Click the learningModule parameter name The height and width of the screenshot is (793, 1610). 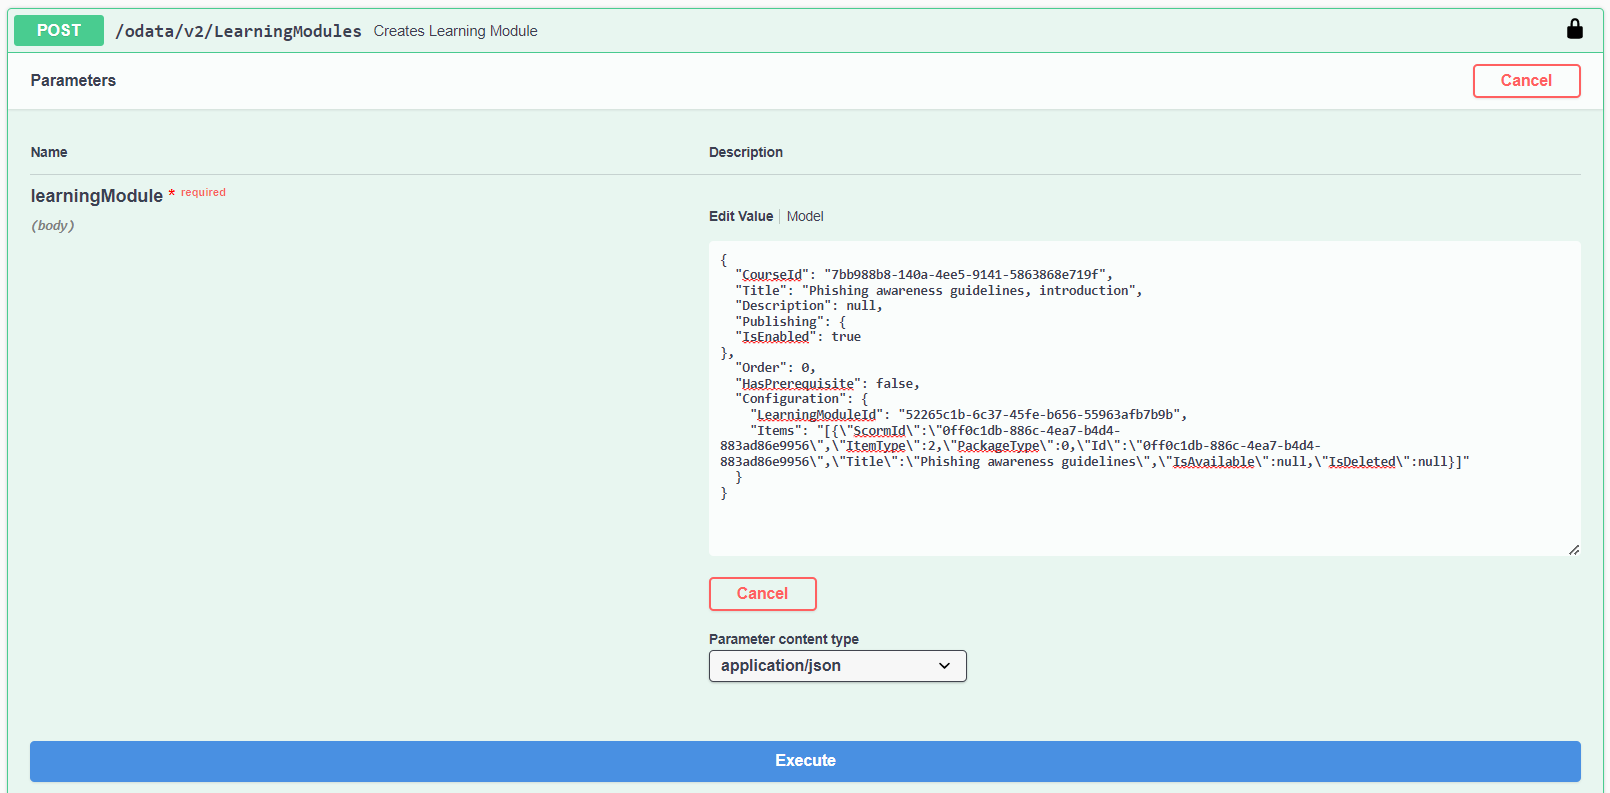(x=96, y=196)
